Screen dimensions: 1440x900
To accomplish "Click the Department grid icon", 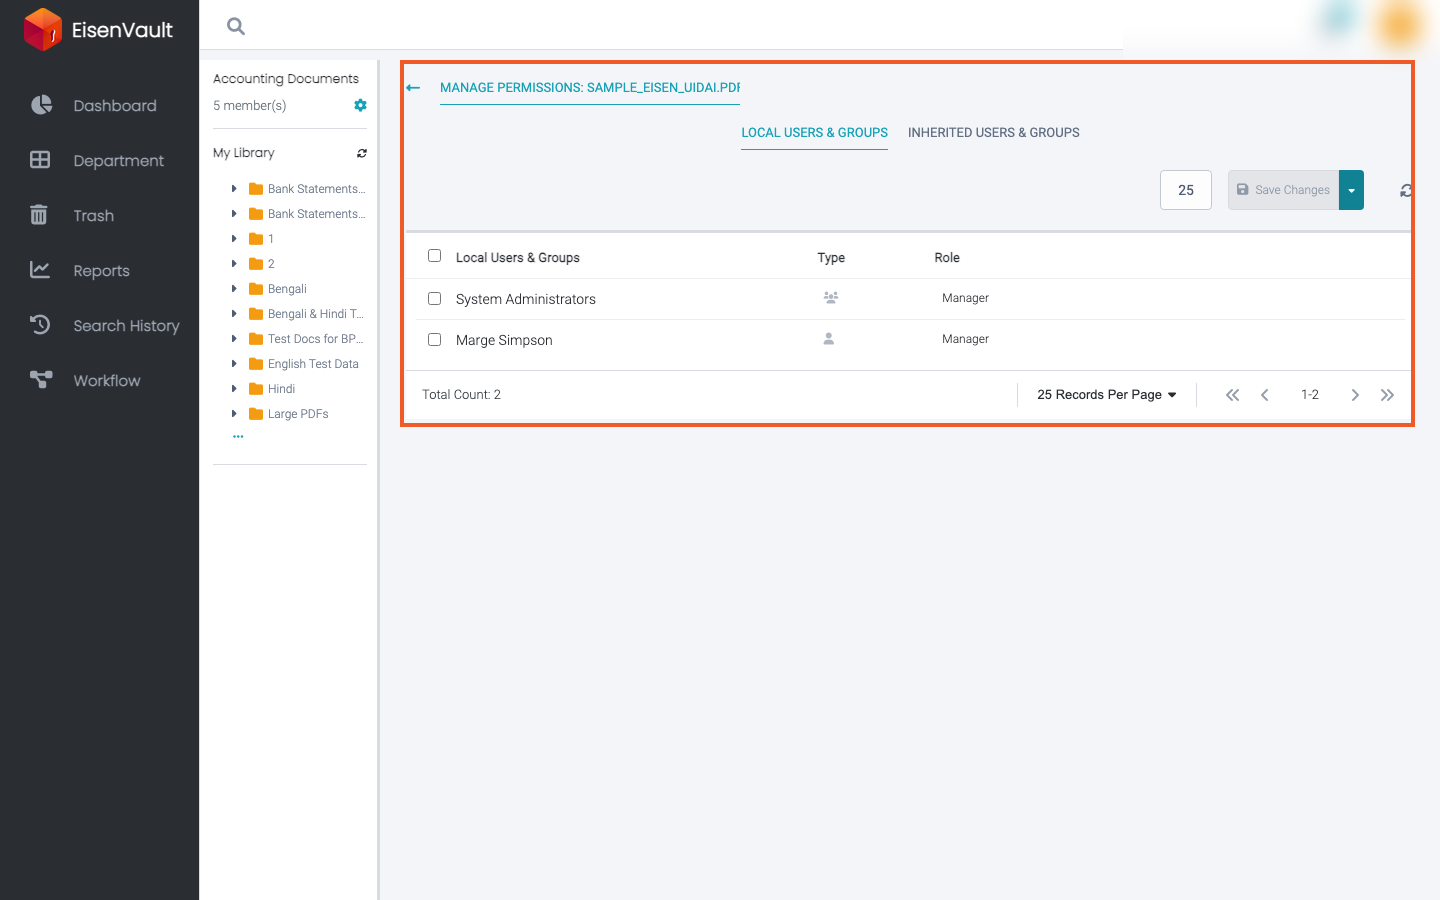I will pos(40,160).
